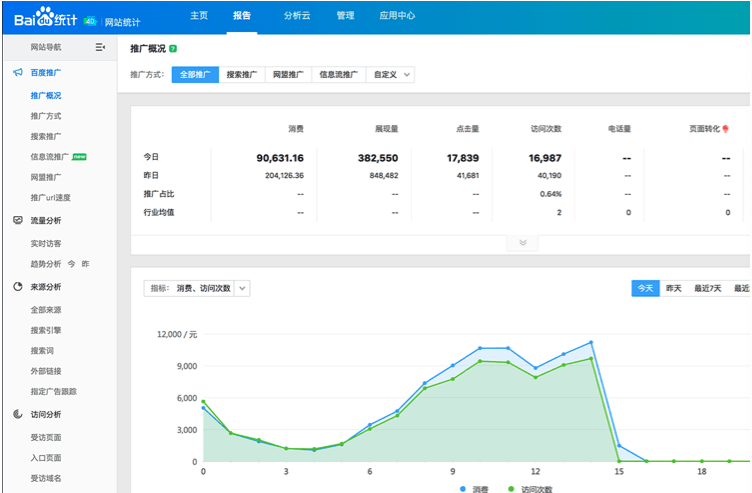Open the 报告 top tab
Viewport: 752px width, 493px height.
tap(242, 15)
